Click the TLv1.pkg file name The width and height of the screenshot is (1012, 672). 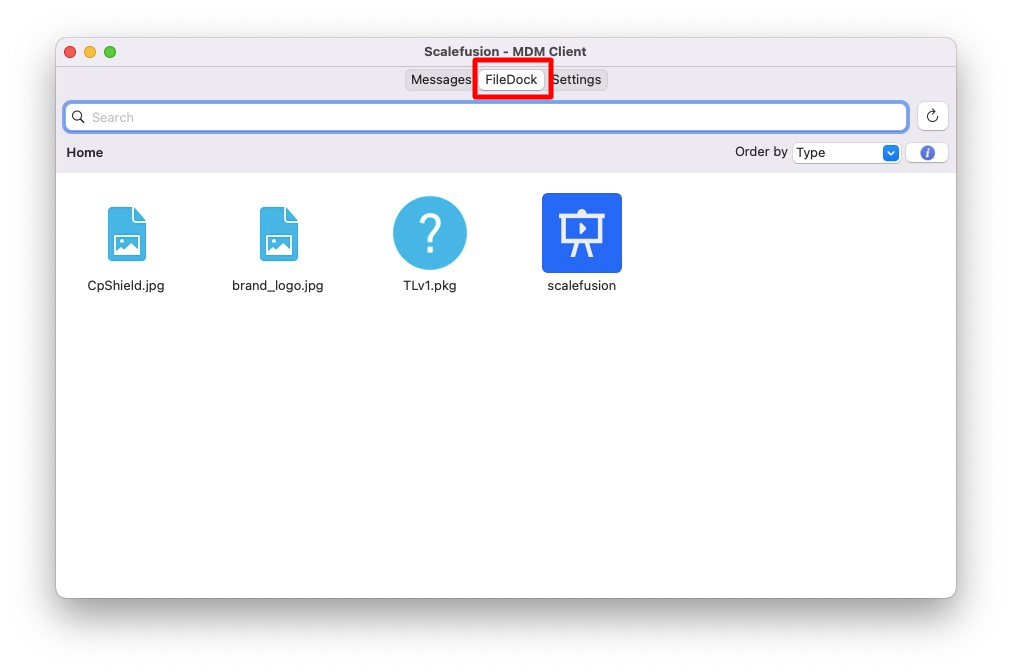click(x=430, y=285)
